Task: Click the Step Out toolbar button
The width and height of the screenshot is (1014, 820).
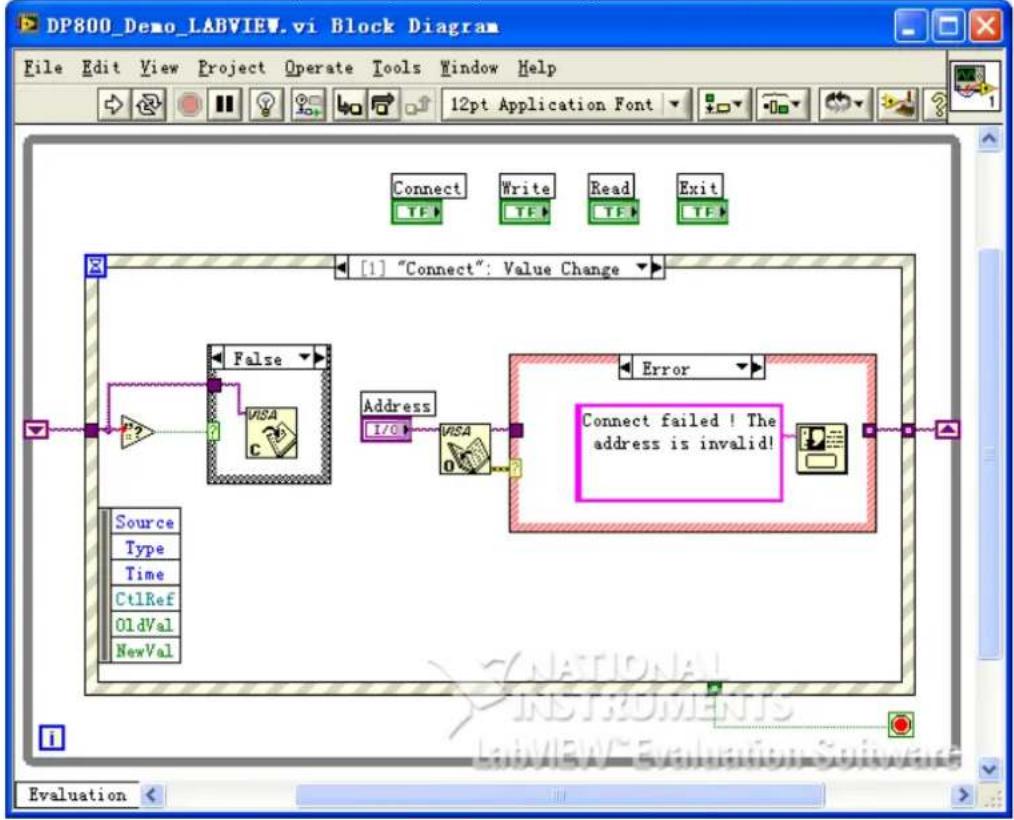Action: click(418, 104)
